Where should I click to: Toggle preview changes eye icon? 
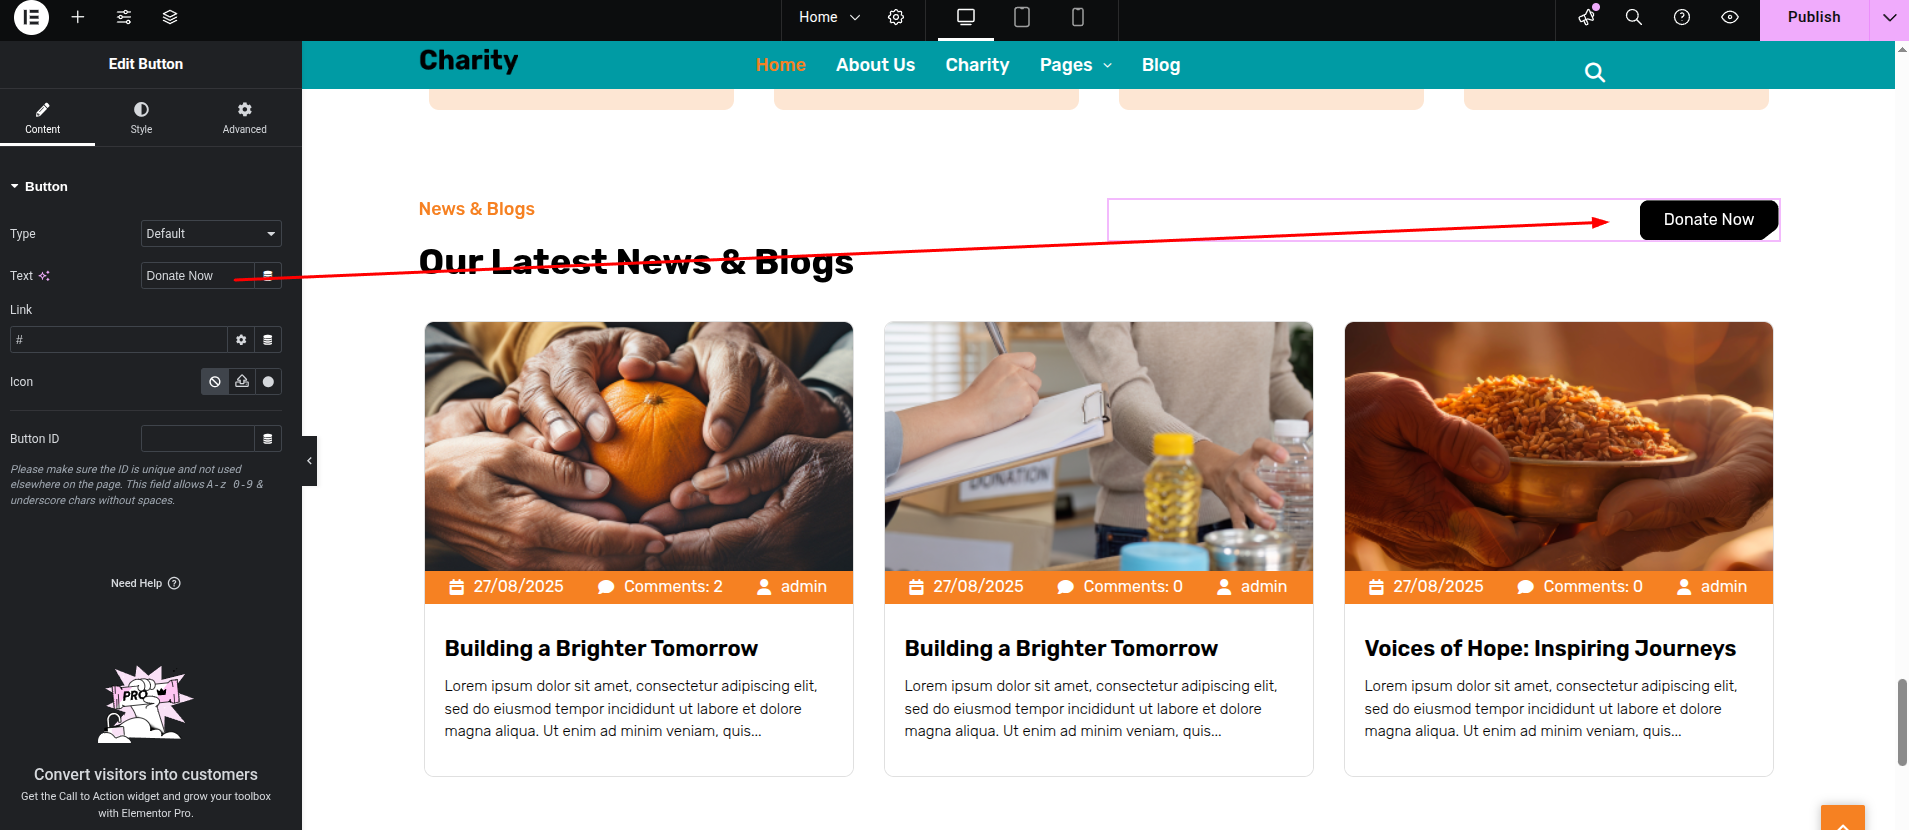coord(1730,17)
